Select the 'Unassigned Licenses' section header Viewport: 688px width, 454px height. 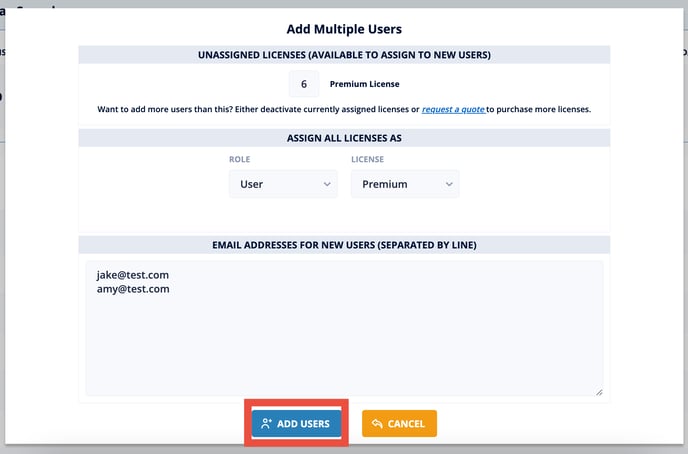coord(344,55)
